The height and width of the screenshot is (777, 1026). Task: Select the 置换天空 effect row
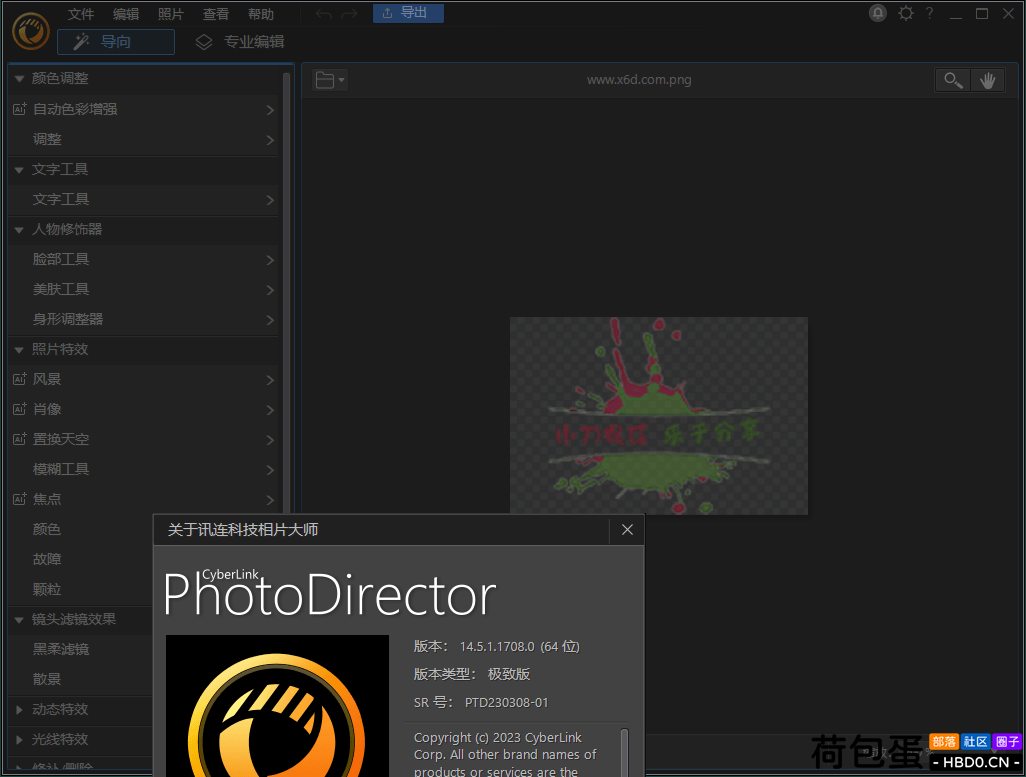(143, 439)
